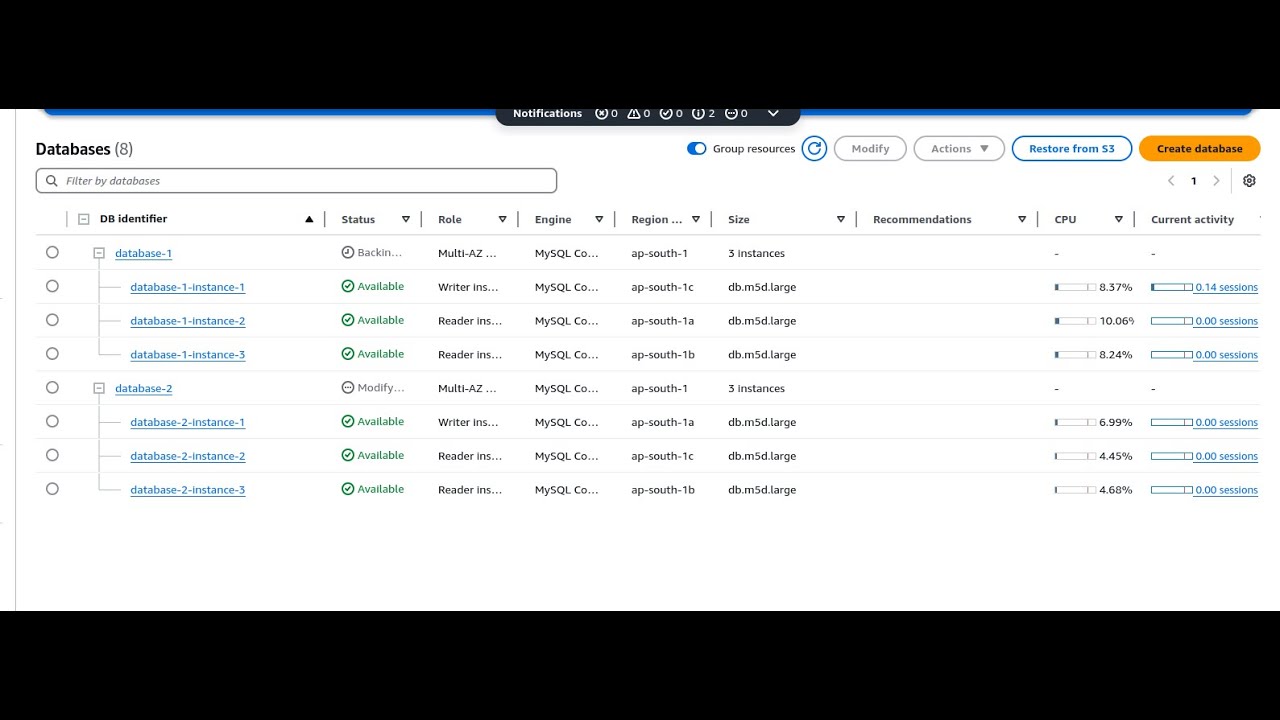Screen dimensions: 1280x720
Task: Open table preferences gear icon
Action: [x=1249, y=181]
